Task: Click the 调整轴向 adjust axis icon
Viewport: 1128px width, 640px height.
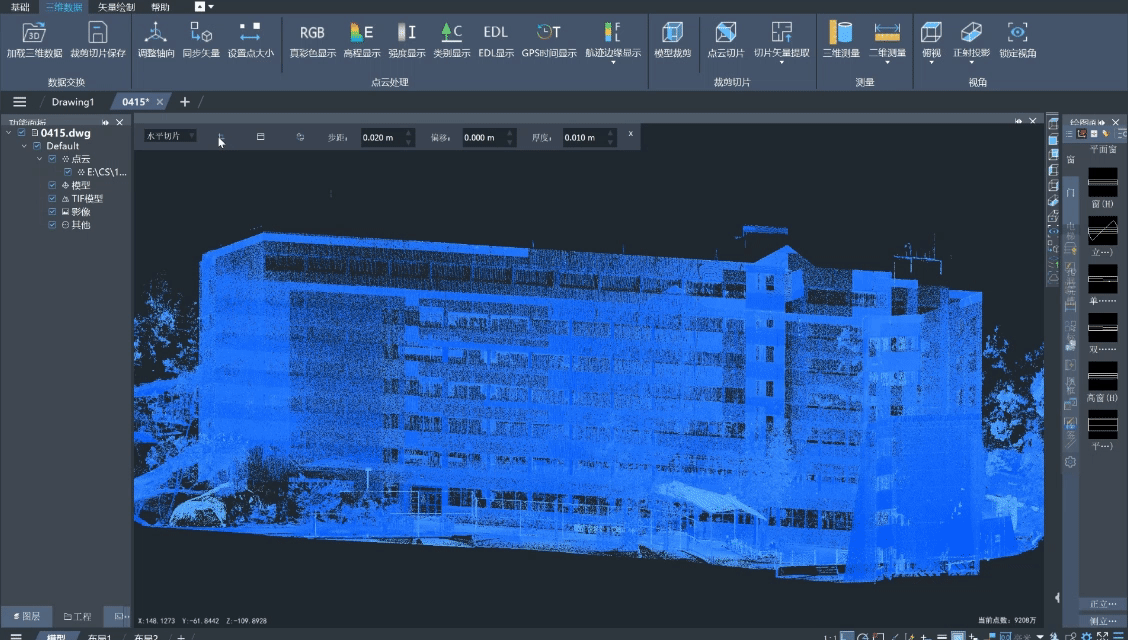Action: (x=155, y=33)
